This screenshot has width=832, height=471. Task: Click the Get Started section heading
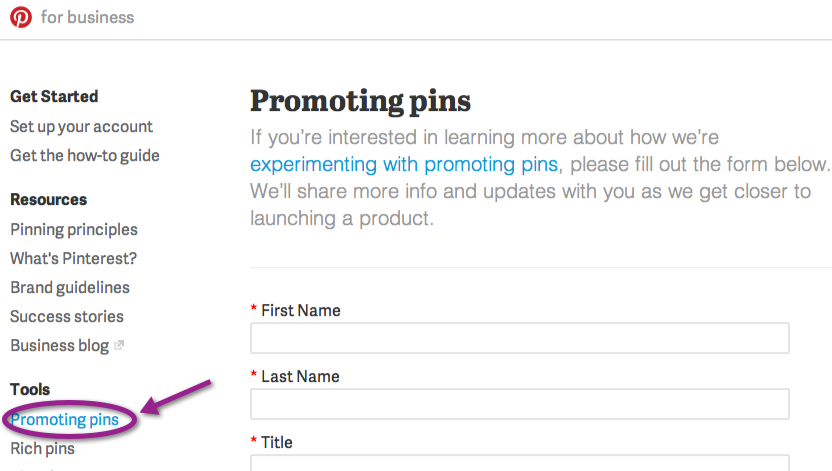point(54,97)
